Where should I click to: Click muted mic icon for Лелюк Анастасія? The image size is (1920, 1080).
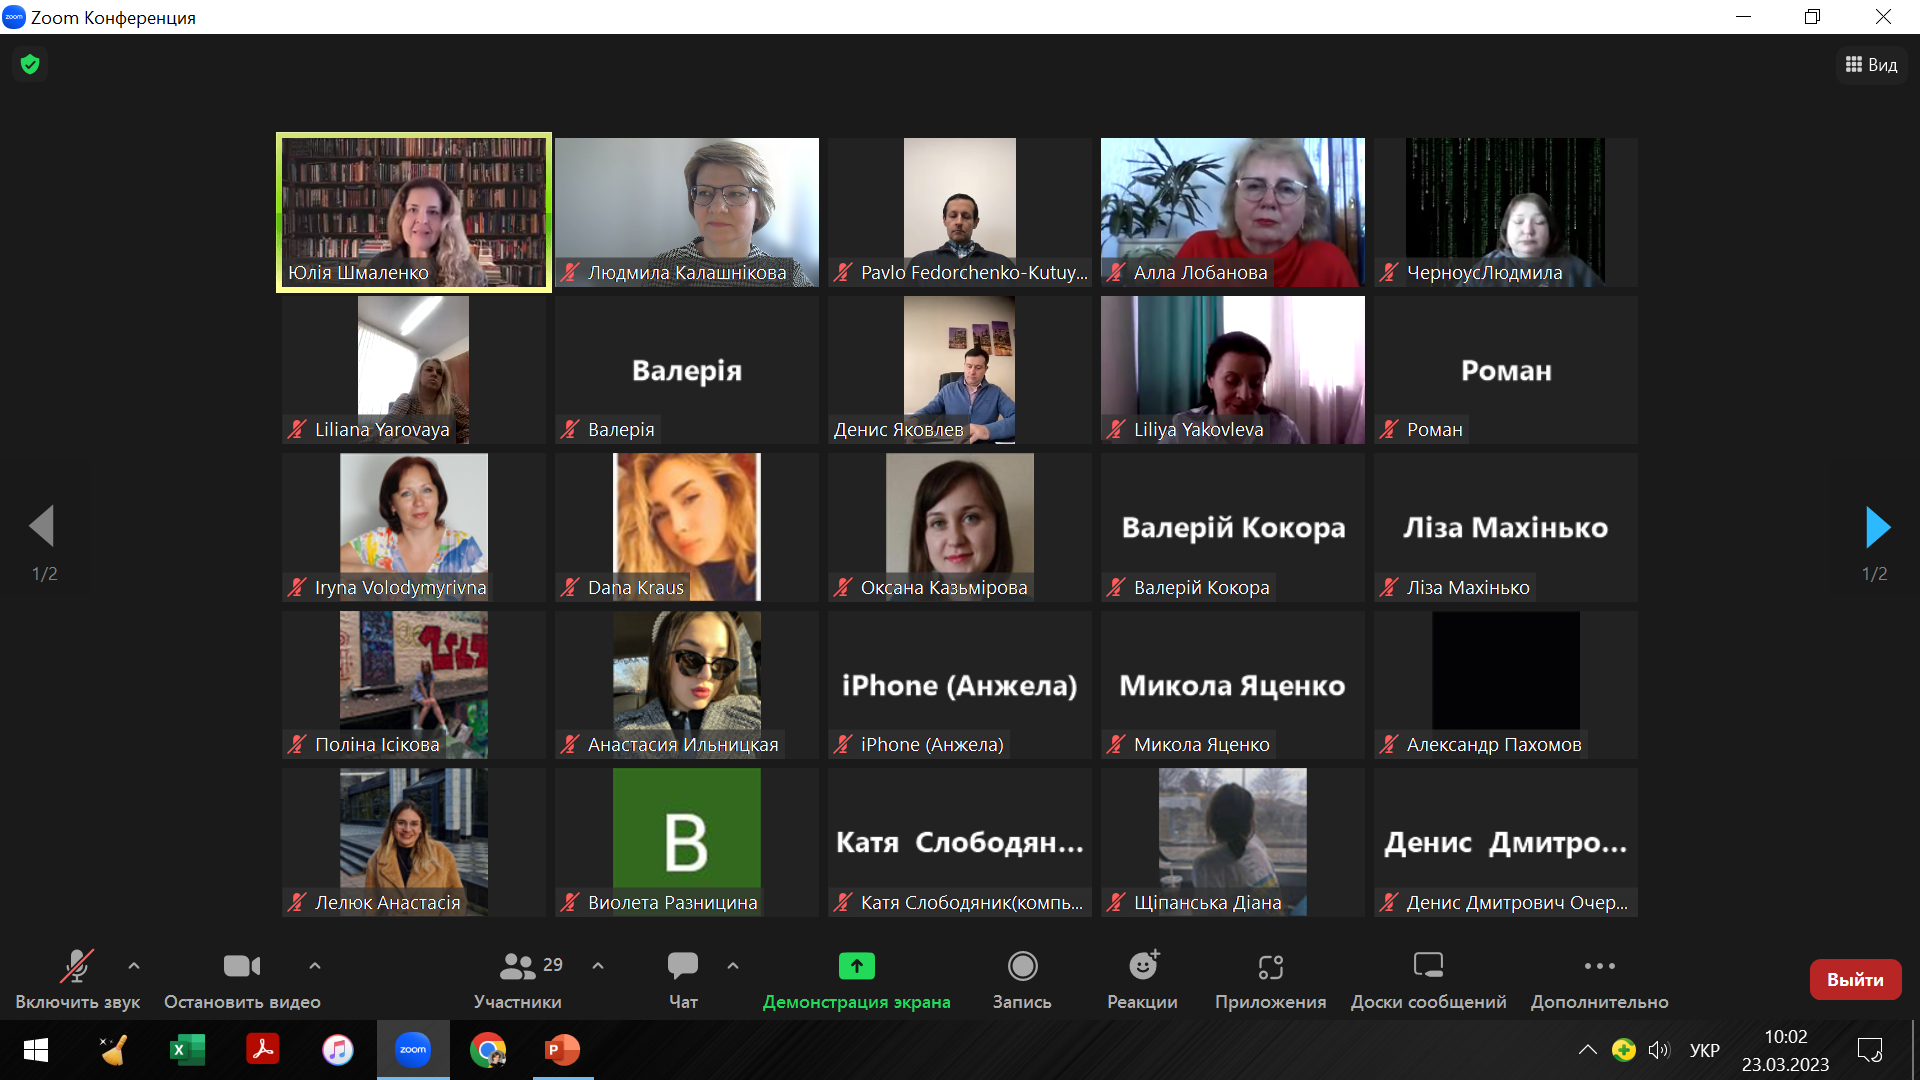(x=297, y=903)
